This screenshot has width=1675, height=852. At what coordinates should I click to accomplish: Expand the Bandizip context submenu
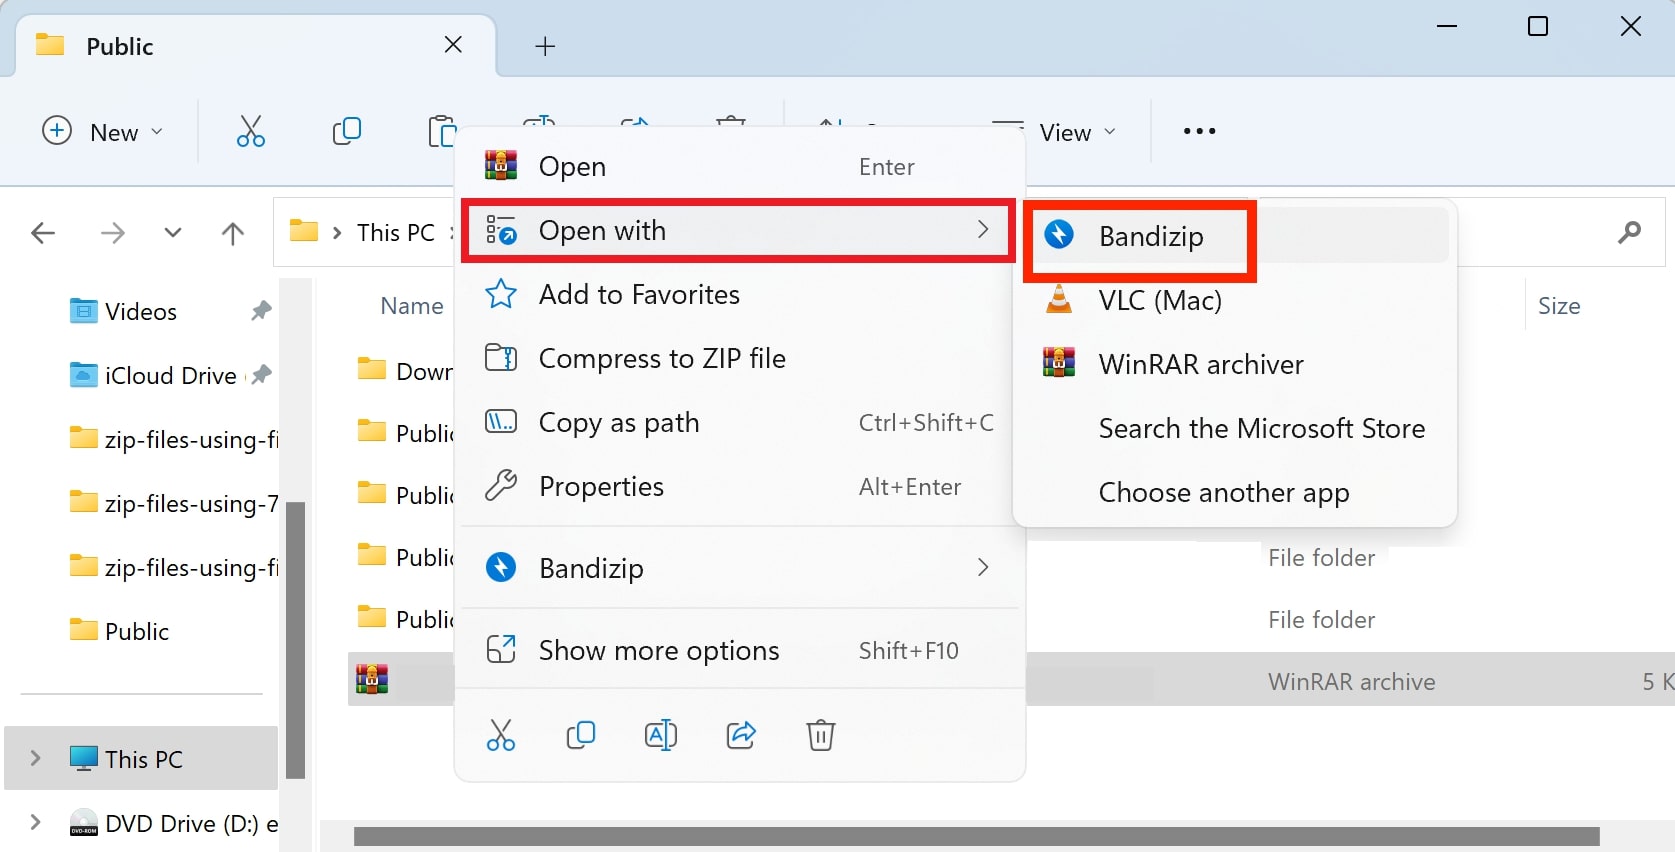click(740, 568)
